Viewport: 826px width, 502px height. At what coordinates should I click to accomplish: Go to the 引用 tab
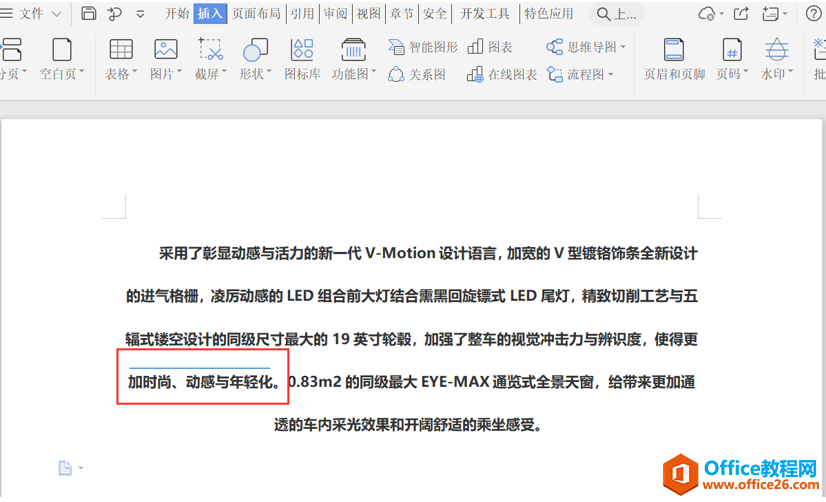302,14
